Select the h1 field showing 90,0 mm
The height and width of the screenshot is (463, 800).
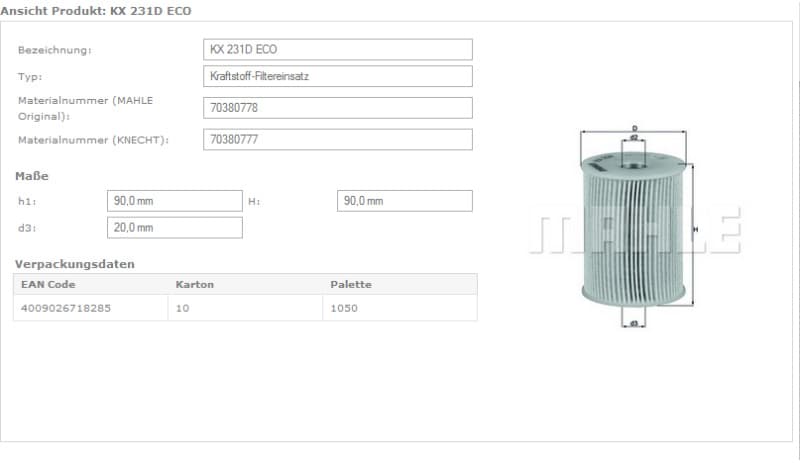(175, 201)
